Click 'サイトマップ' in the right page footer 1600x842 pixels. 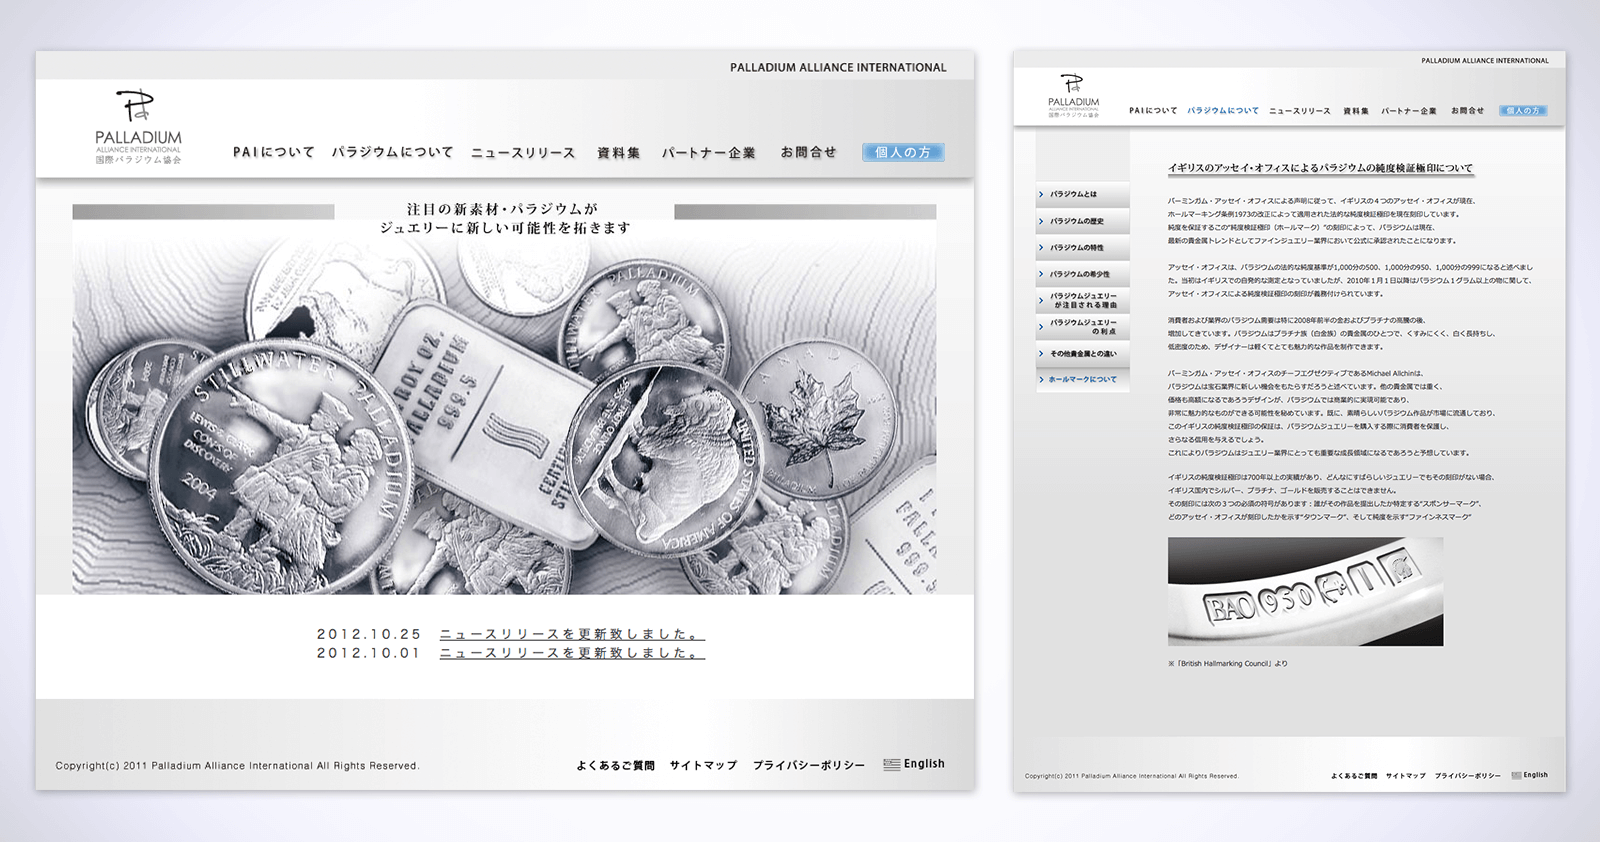(x=1406, y=776)
